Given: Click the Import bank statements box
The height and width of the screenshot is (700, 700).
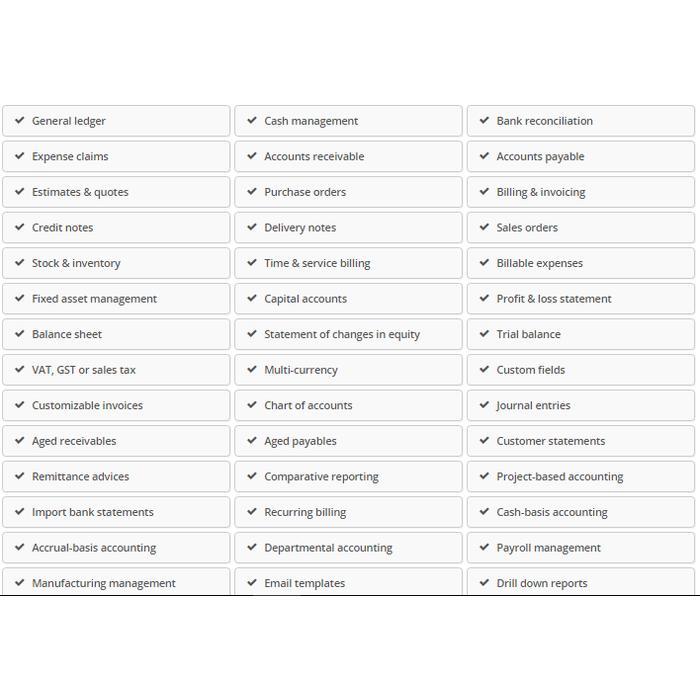Looking at the screenshot, I should [116, 512].
